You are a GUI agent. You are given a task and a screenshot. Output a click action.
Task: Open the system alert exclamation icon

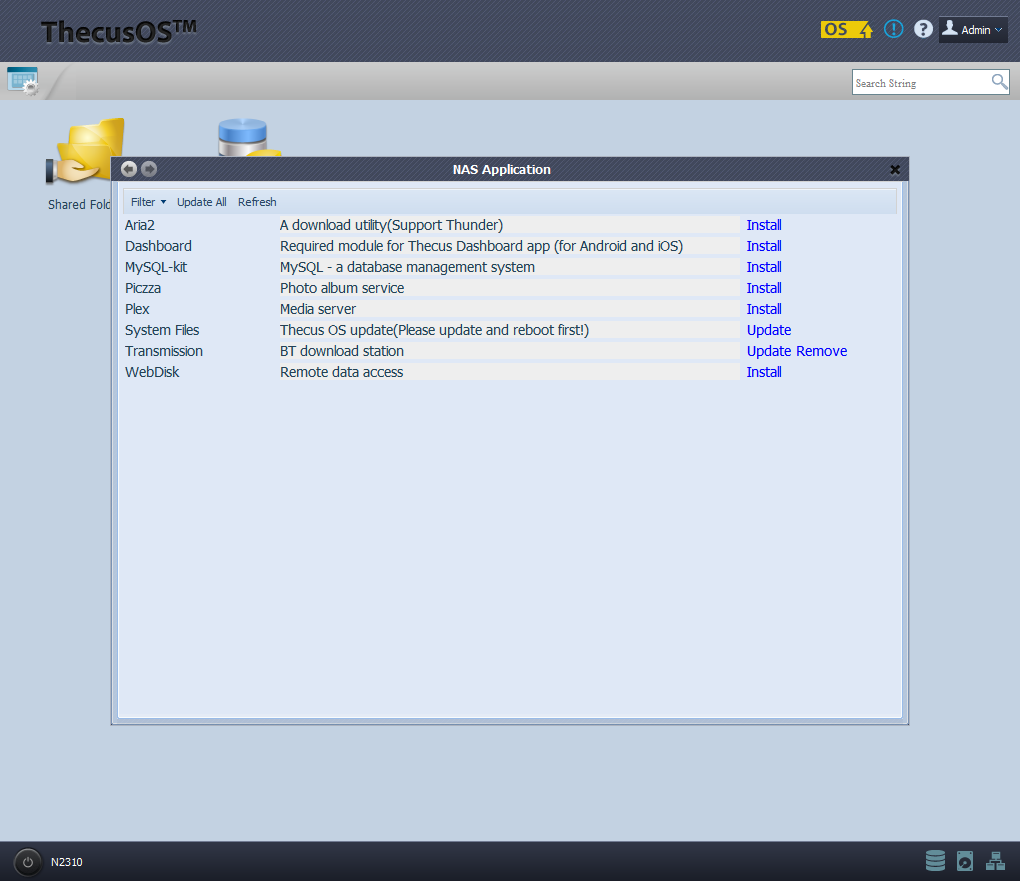[893, 30]
